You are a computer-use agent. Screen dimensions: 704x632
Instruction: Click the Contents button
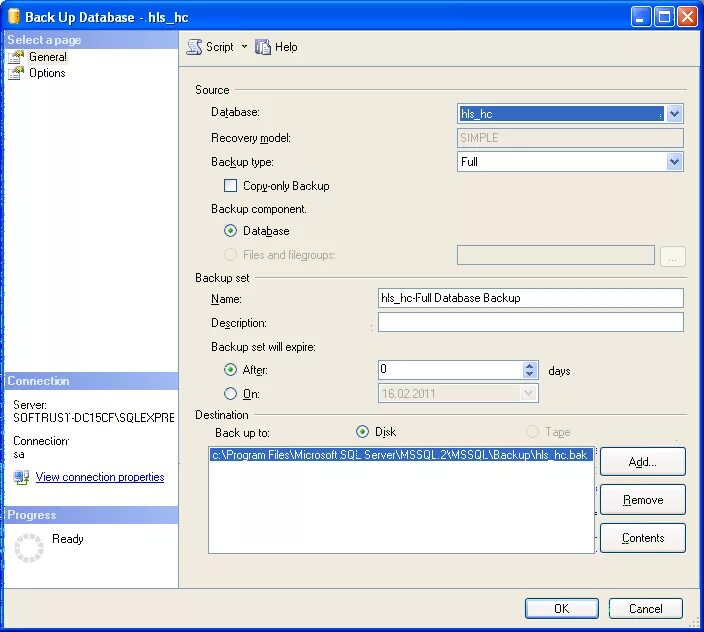tap(642, 538)
